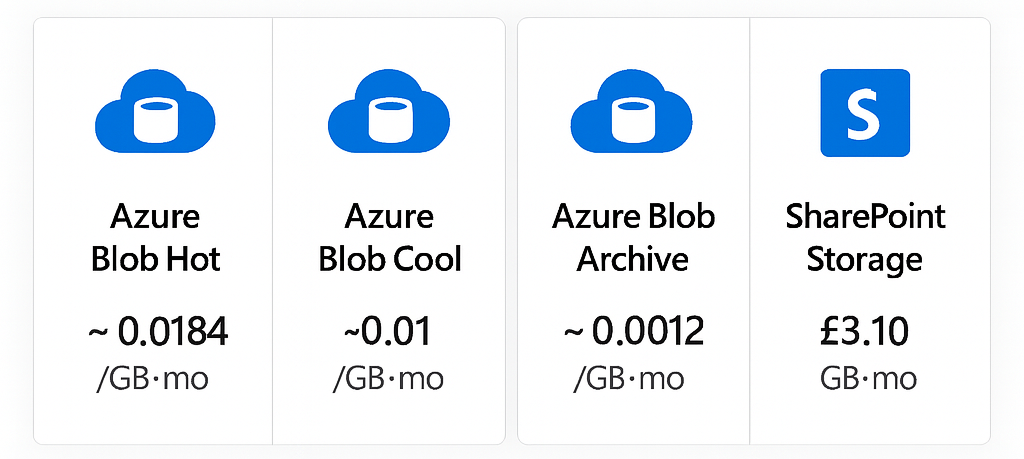Click the SharePoint Storage logo icon
The height and width of the screenshot is (459, 1024).
click(x=865, y=113)
